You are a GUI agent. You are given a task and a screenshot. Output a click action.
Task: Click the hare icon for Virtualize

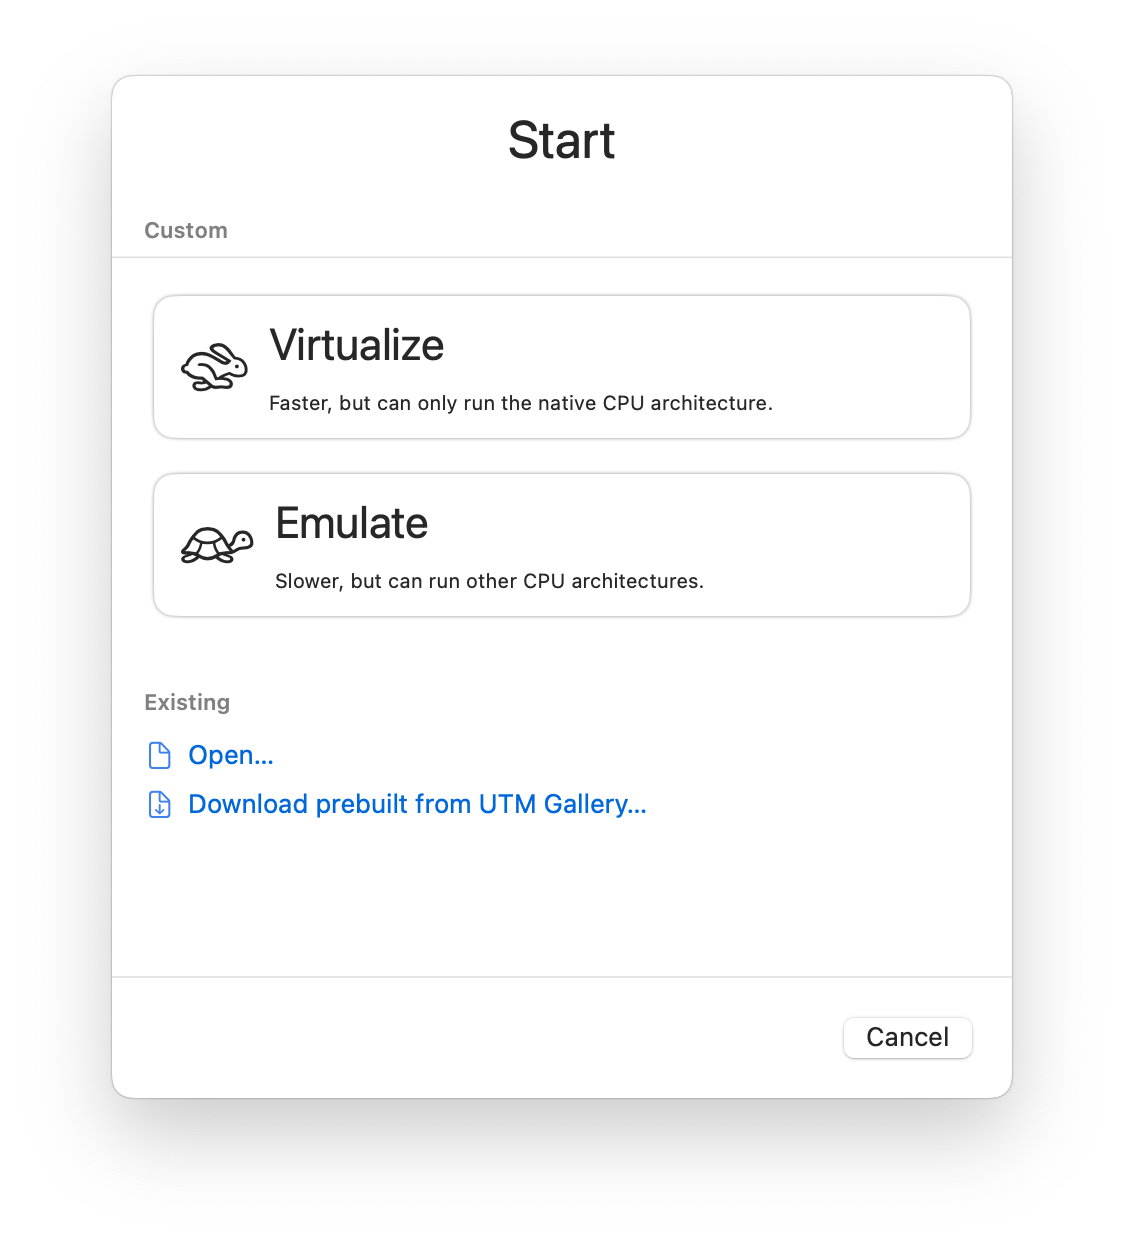214,367
